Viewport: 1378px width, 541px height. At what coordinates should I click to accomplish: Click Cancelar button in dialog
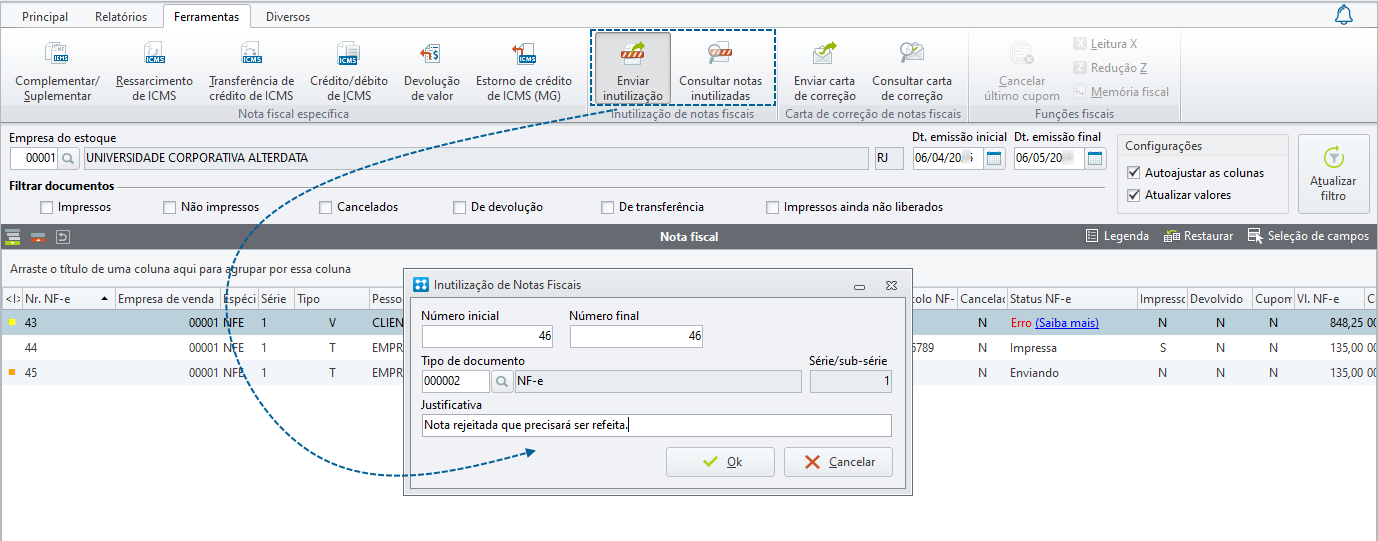[838, 462]
